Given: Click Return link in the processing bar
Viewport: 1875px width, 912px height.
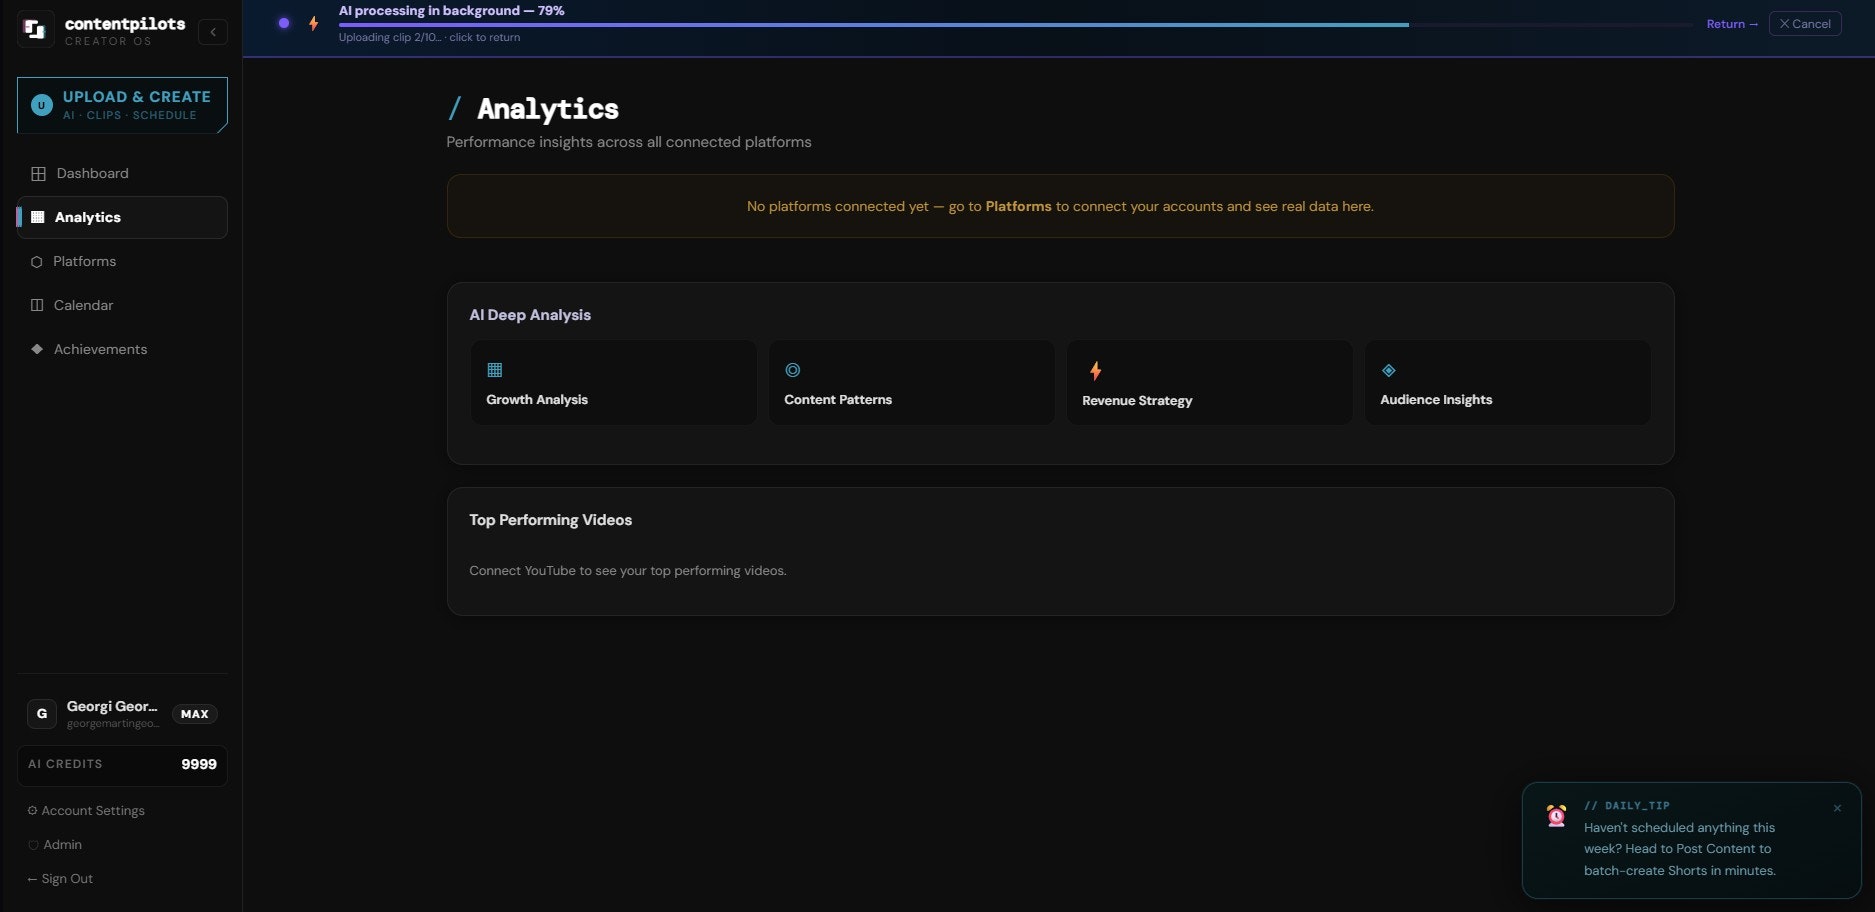Looking at the screenshot, I should [1732, 24].
